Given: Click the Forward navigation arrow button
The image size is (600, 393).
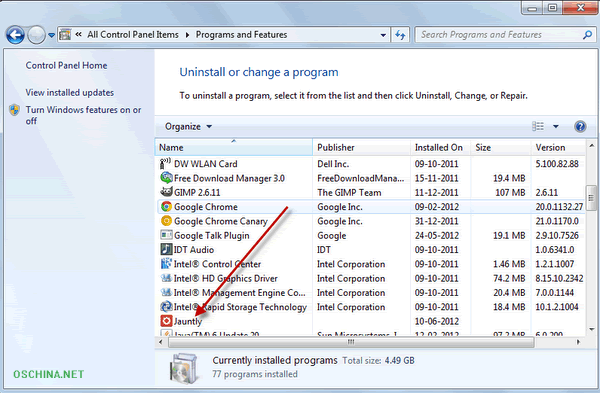Looking at the screenshot, I should pos(37,35).
